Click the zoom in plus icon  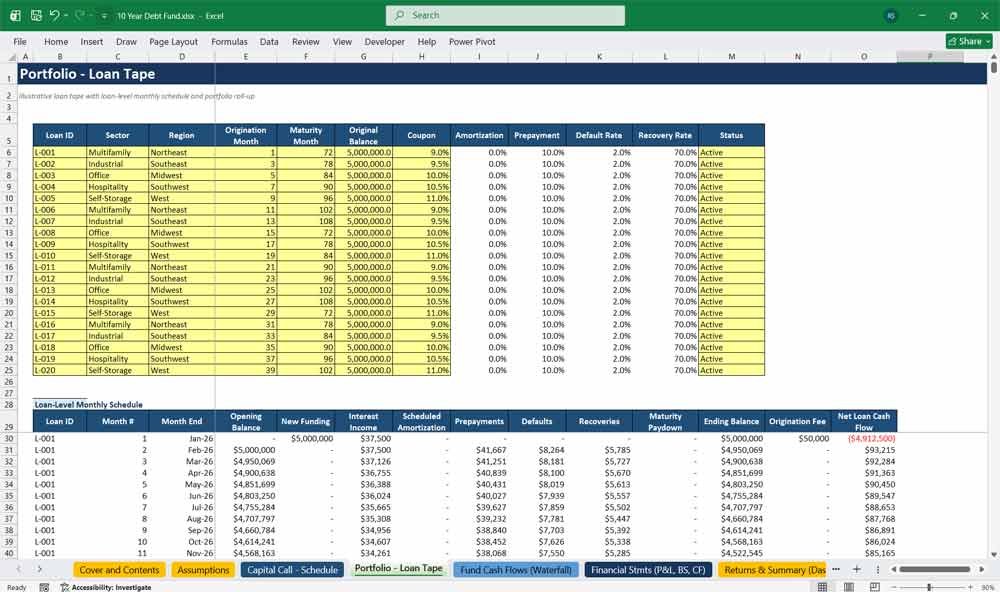[970, 587]
